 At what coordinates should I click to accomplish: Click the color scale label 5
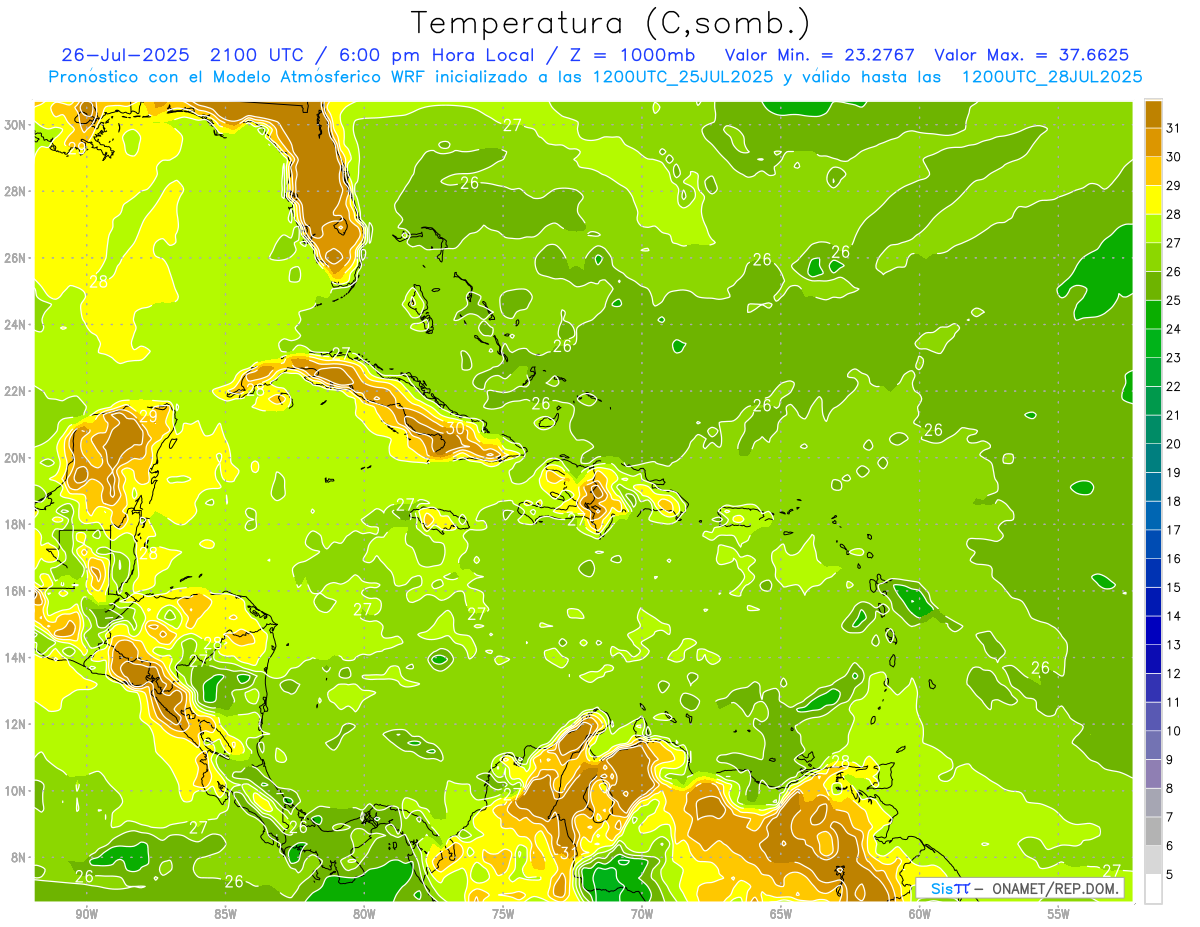(1170, 874)
